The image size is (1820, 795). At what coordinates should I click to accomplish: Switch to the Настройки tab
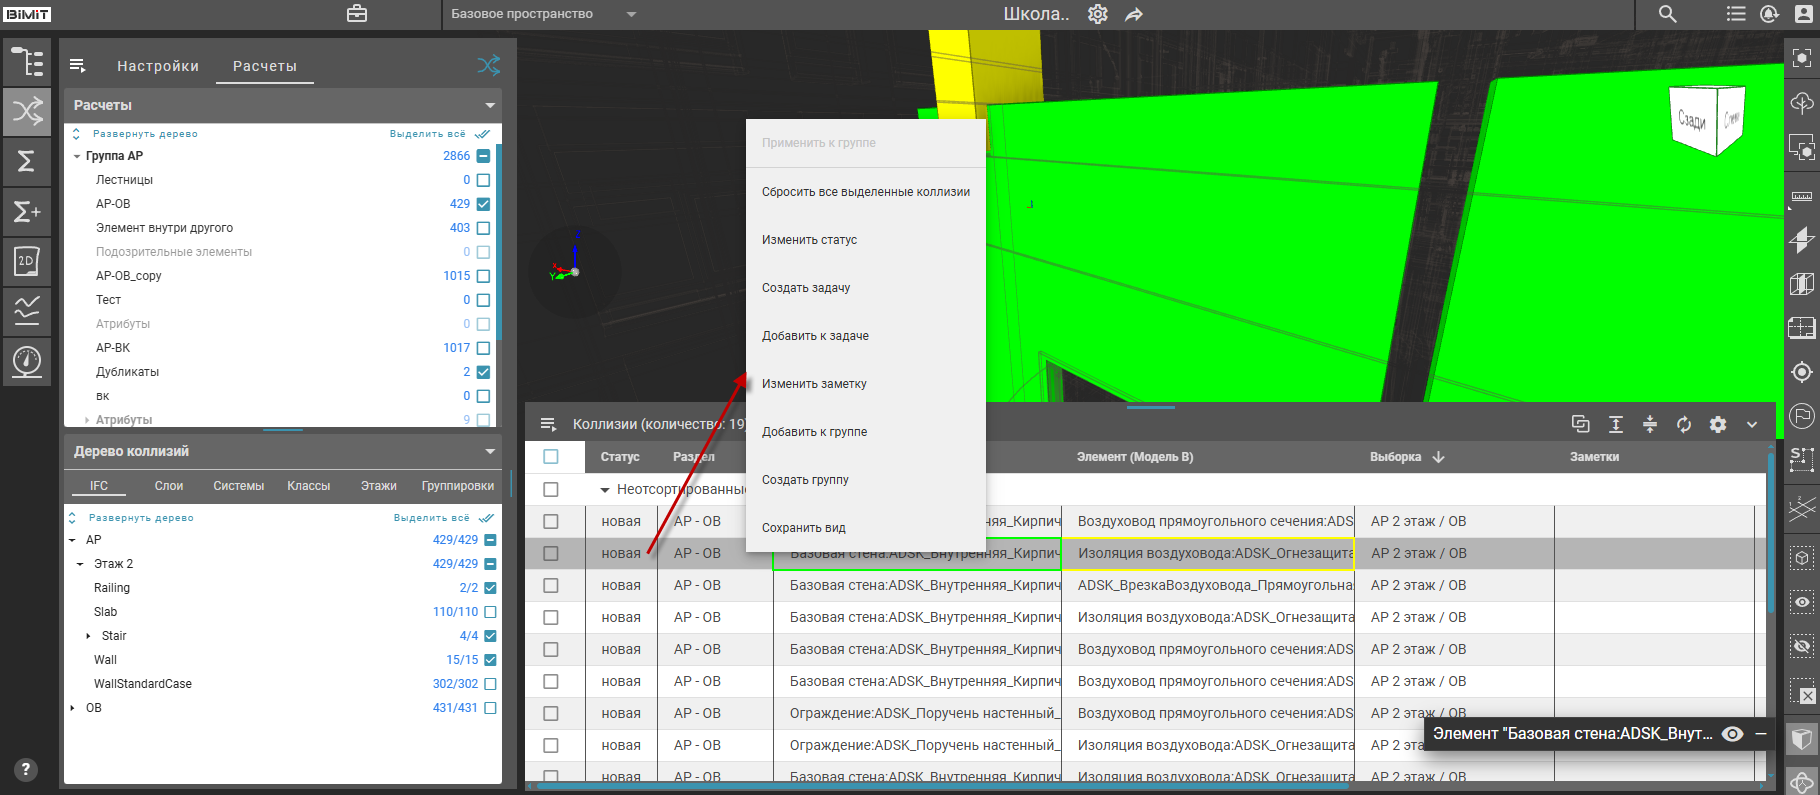point(158,66)
